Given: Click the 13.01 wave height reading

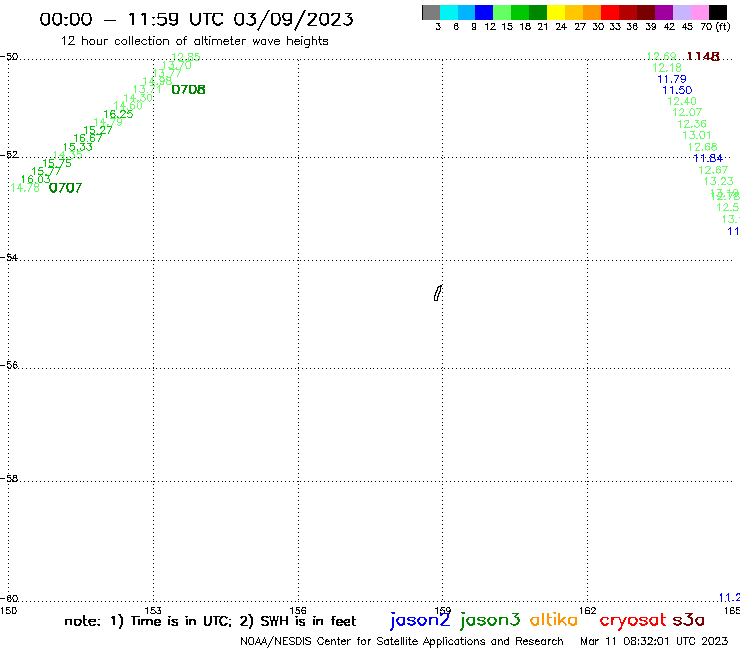Looking at the screenshot, I should [x=697, y=135].
